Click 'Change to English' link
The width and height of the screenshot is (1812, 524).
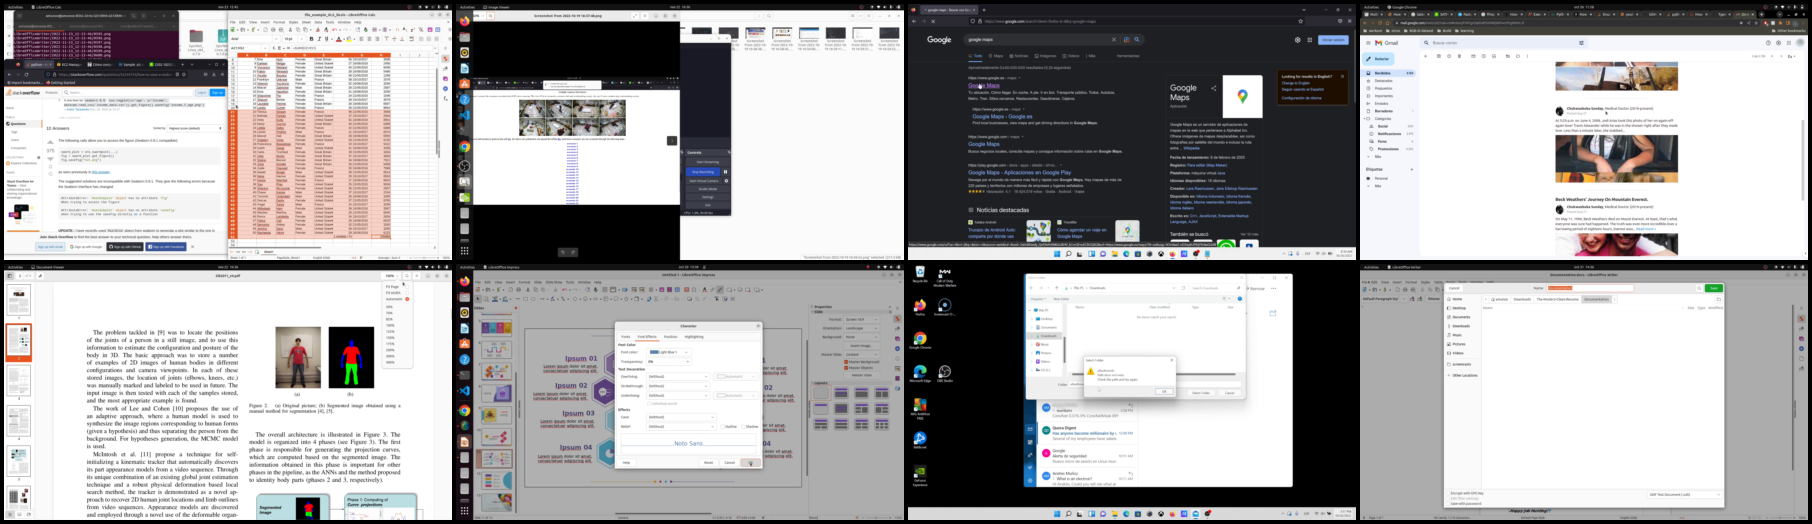[x=1295, y=83]
